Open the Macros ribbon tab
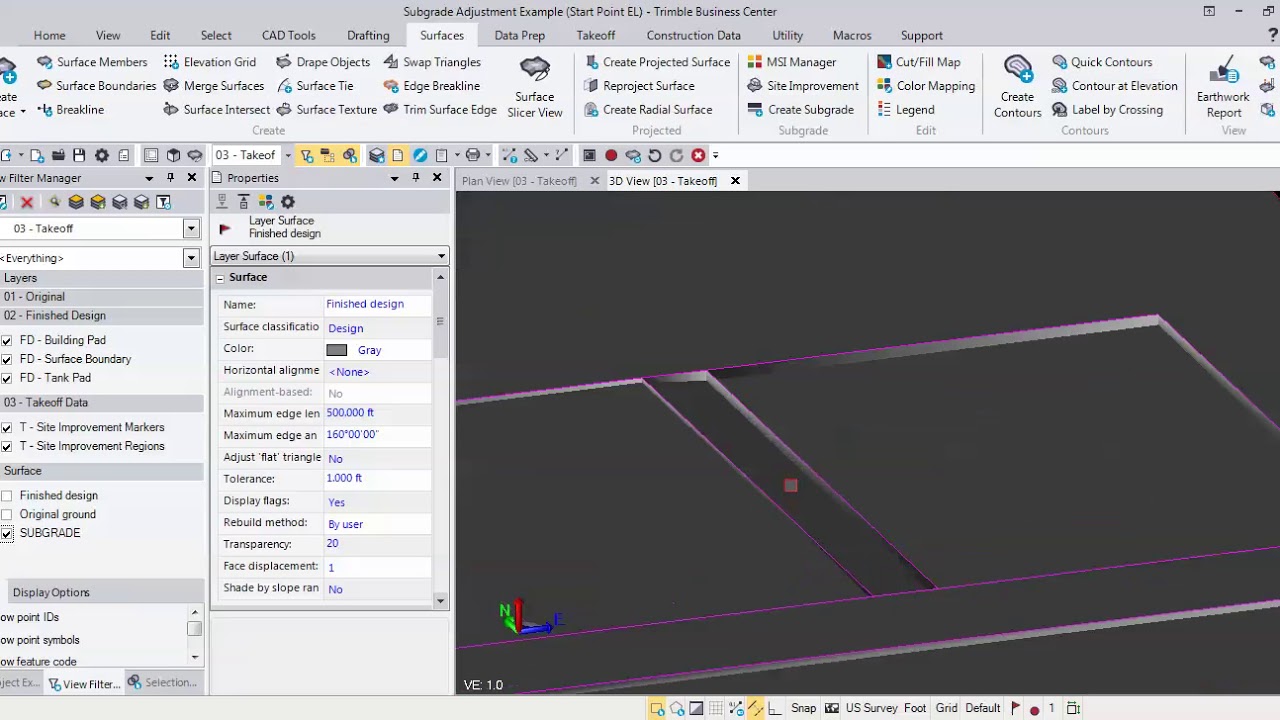The image size is (1280, 720). [852, 35]
